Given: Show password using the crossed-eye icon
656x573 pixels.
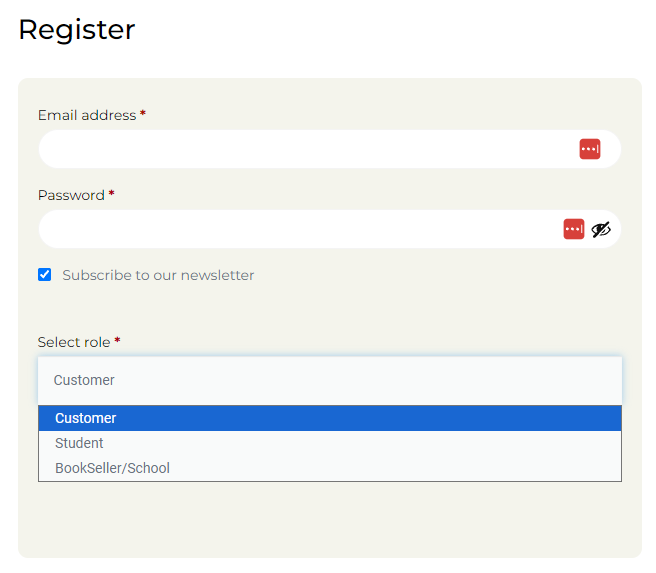Looking at the screenshot, I should point(601,229).
